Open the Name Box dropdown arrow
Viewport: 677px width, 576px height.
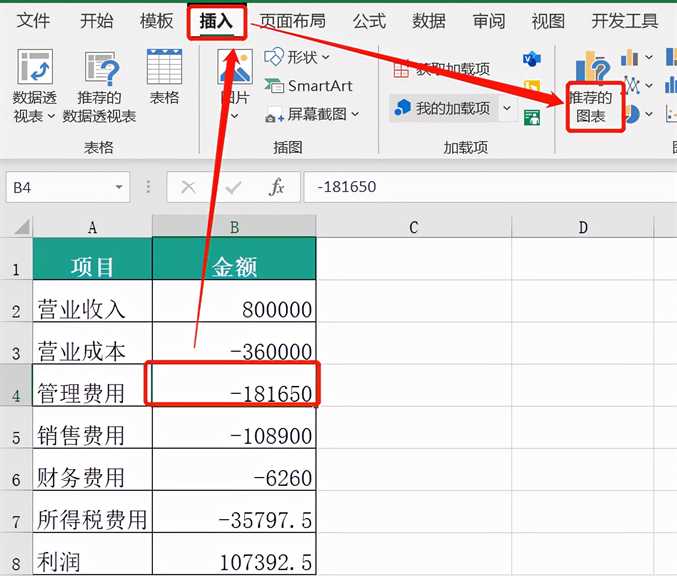(x=120, y=187)
